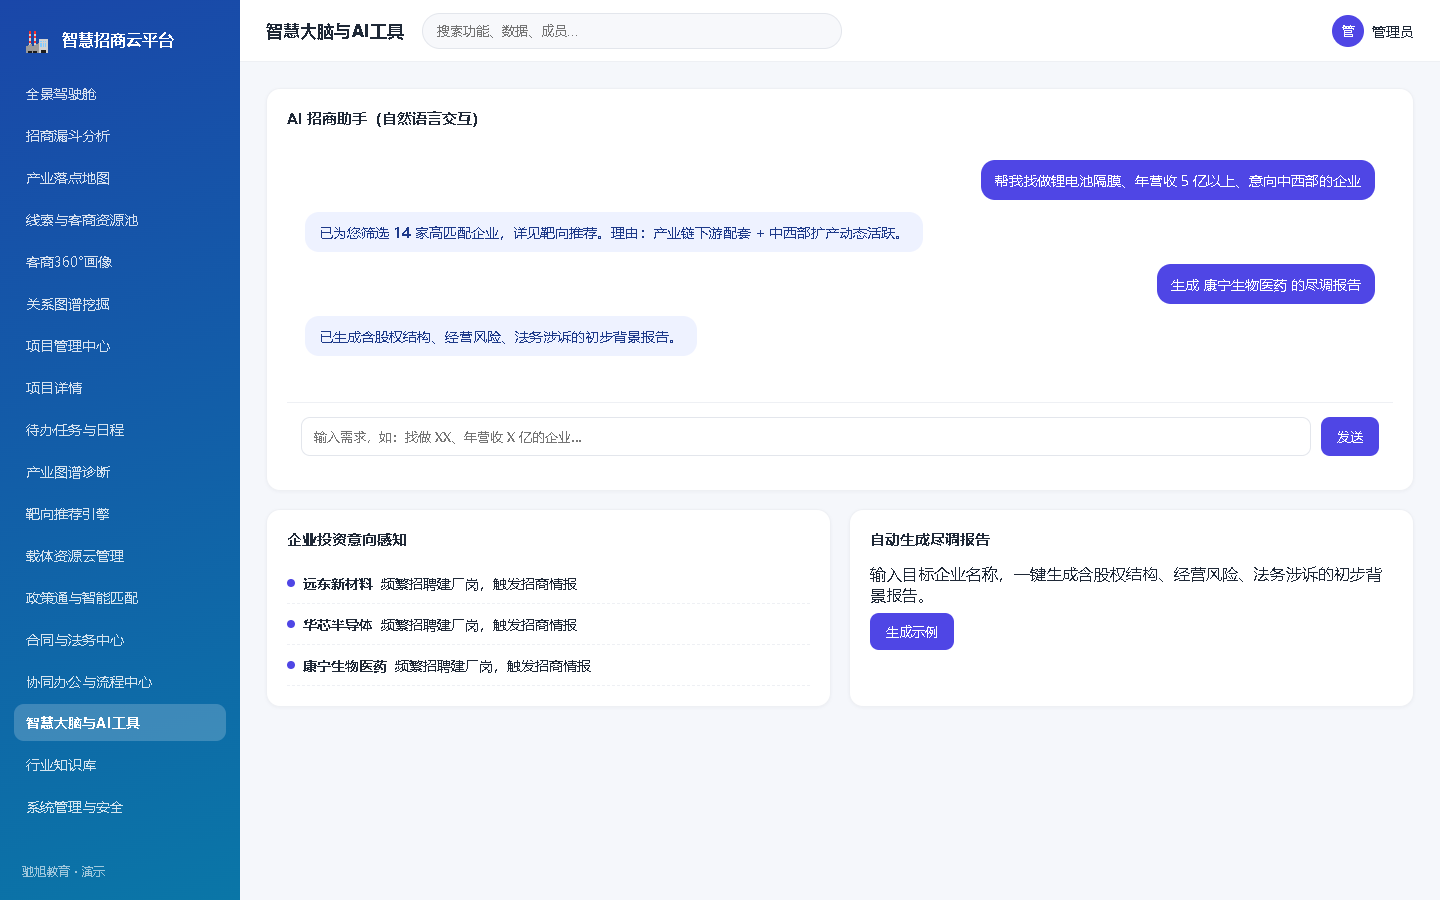Click the factory logo icon in sidebar header
Screen dimensions: 1440x900
[37, 41]
